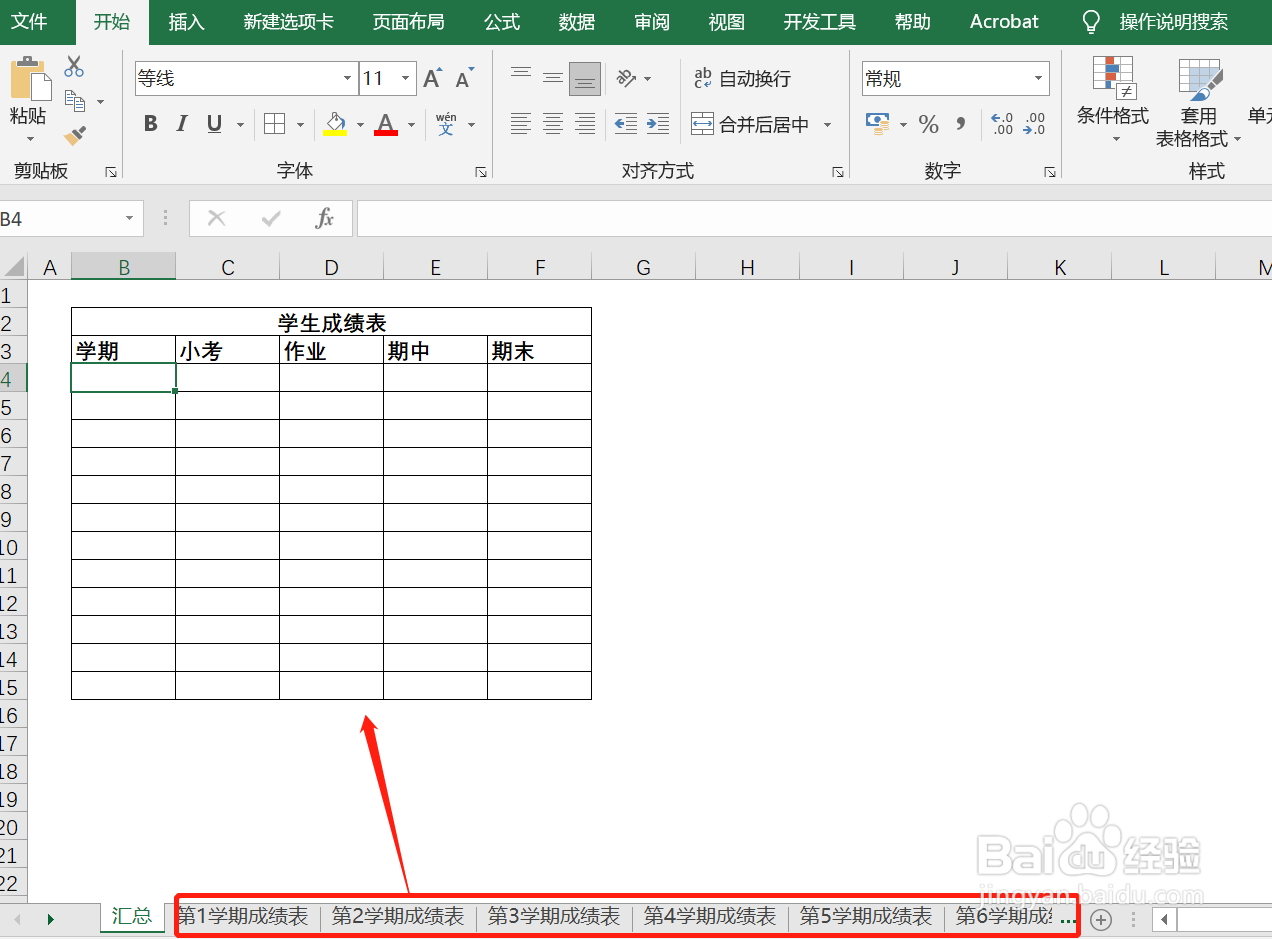Click the wén phonetic guide icon

pyautogui.click(x=446, y=124)
